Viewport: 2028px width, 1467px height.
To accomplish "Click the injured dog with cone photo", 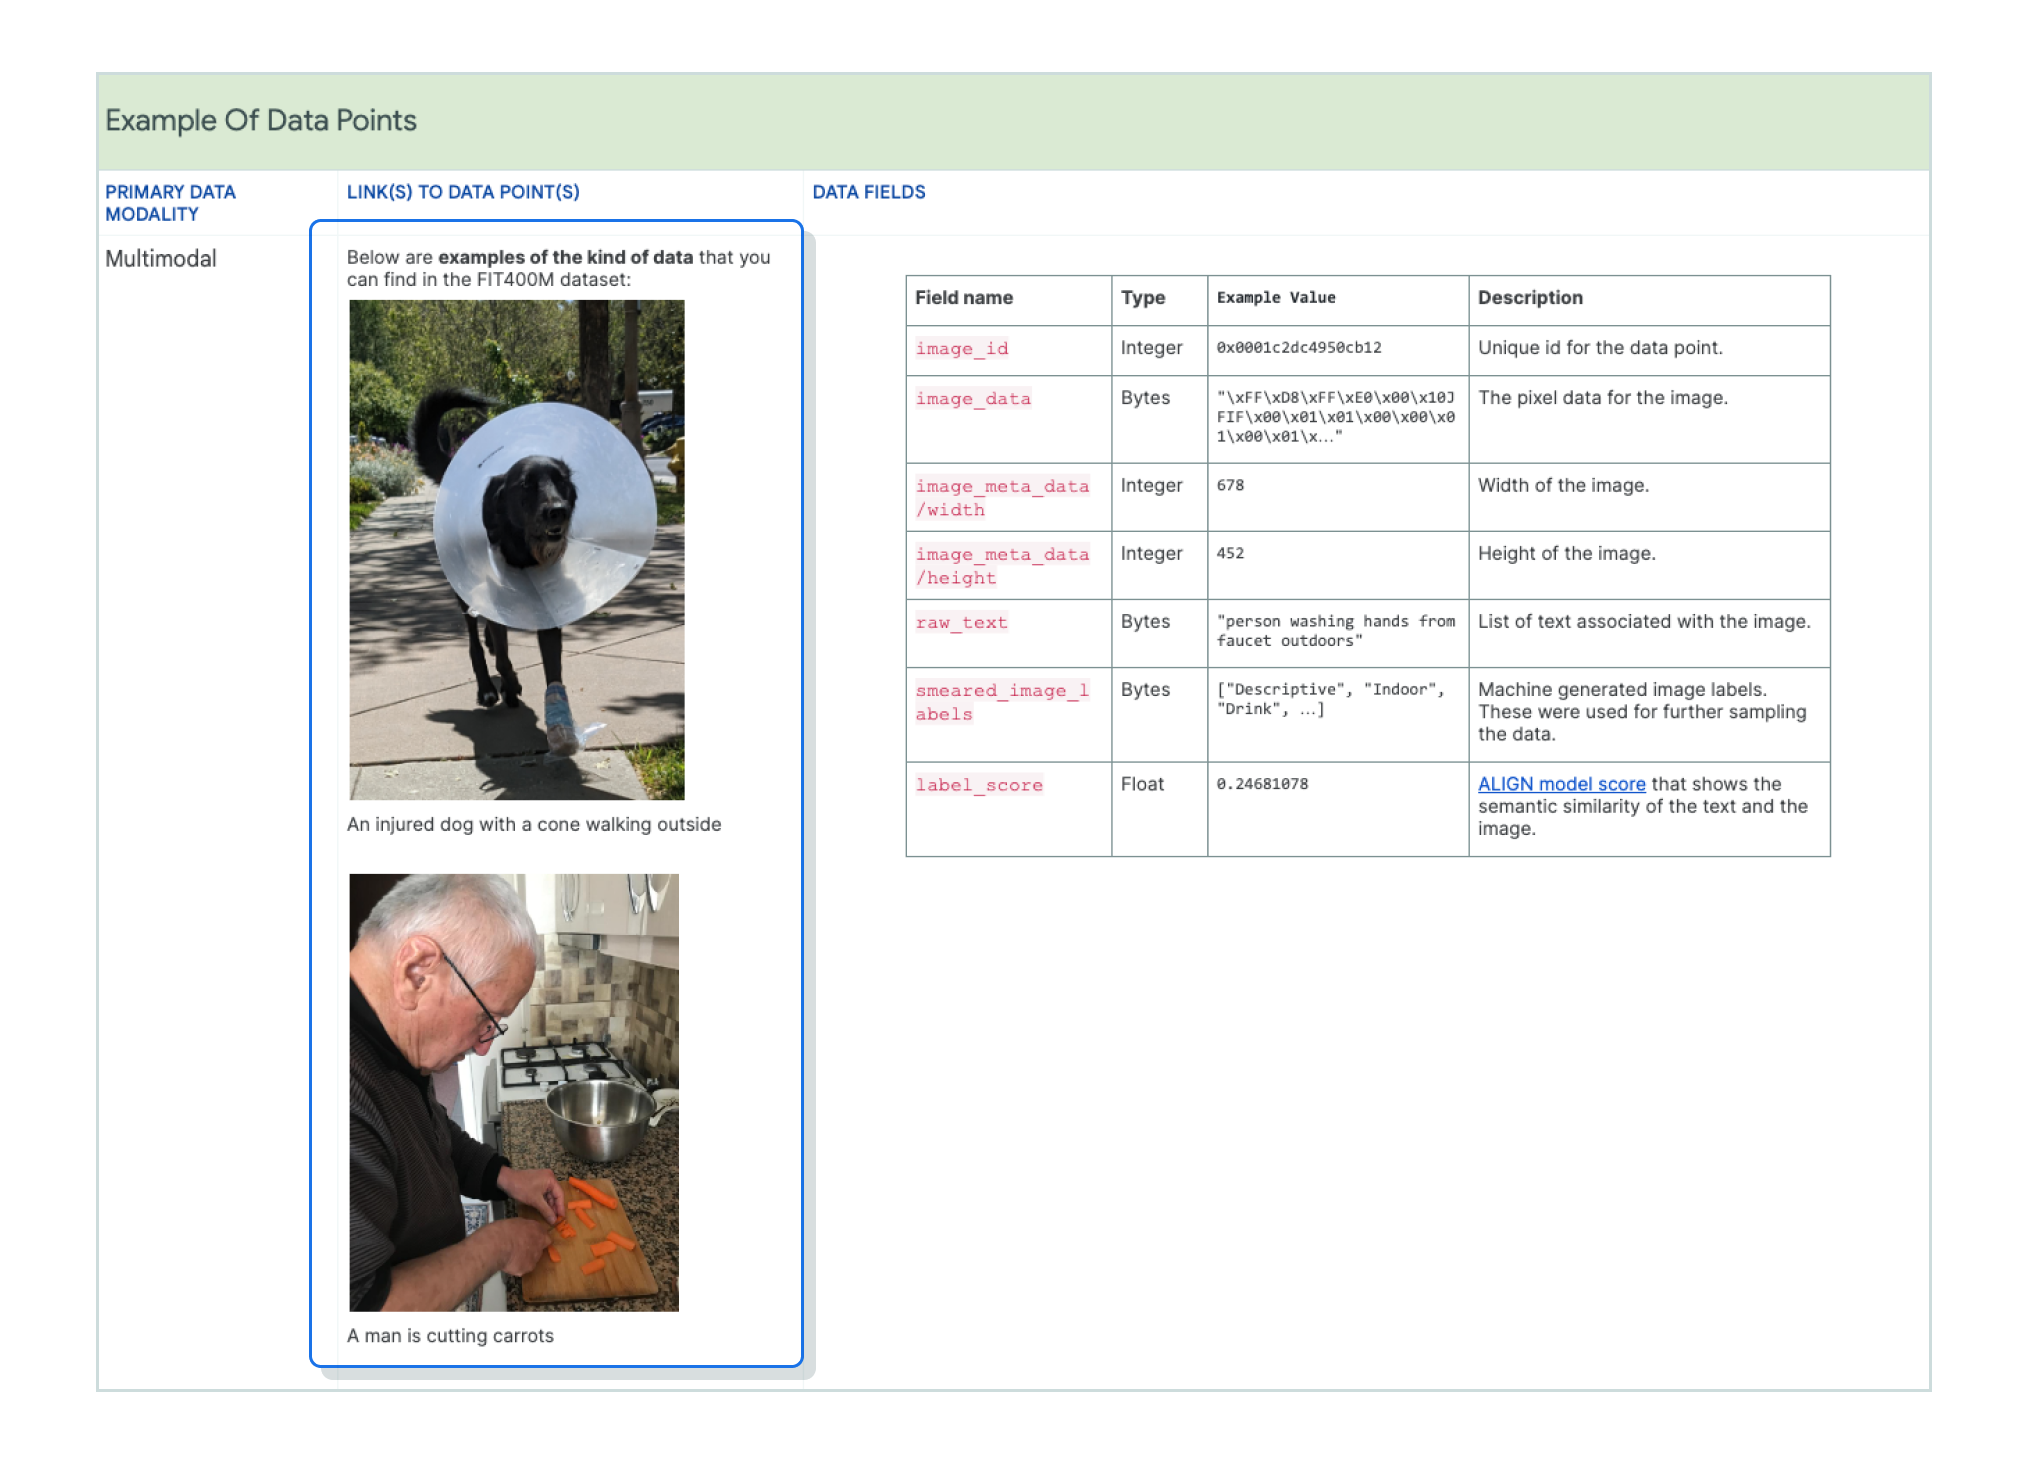I will (x=517, y=550).
